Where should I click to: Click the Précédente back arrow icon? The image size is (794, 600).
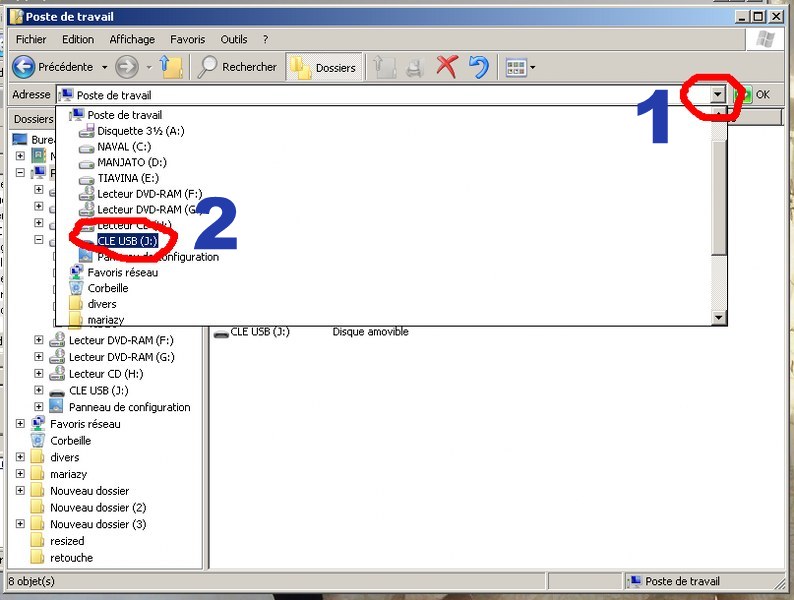tap(24, 67)
